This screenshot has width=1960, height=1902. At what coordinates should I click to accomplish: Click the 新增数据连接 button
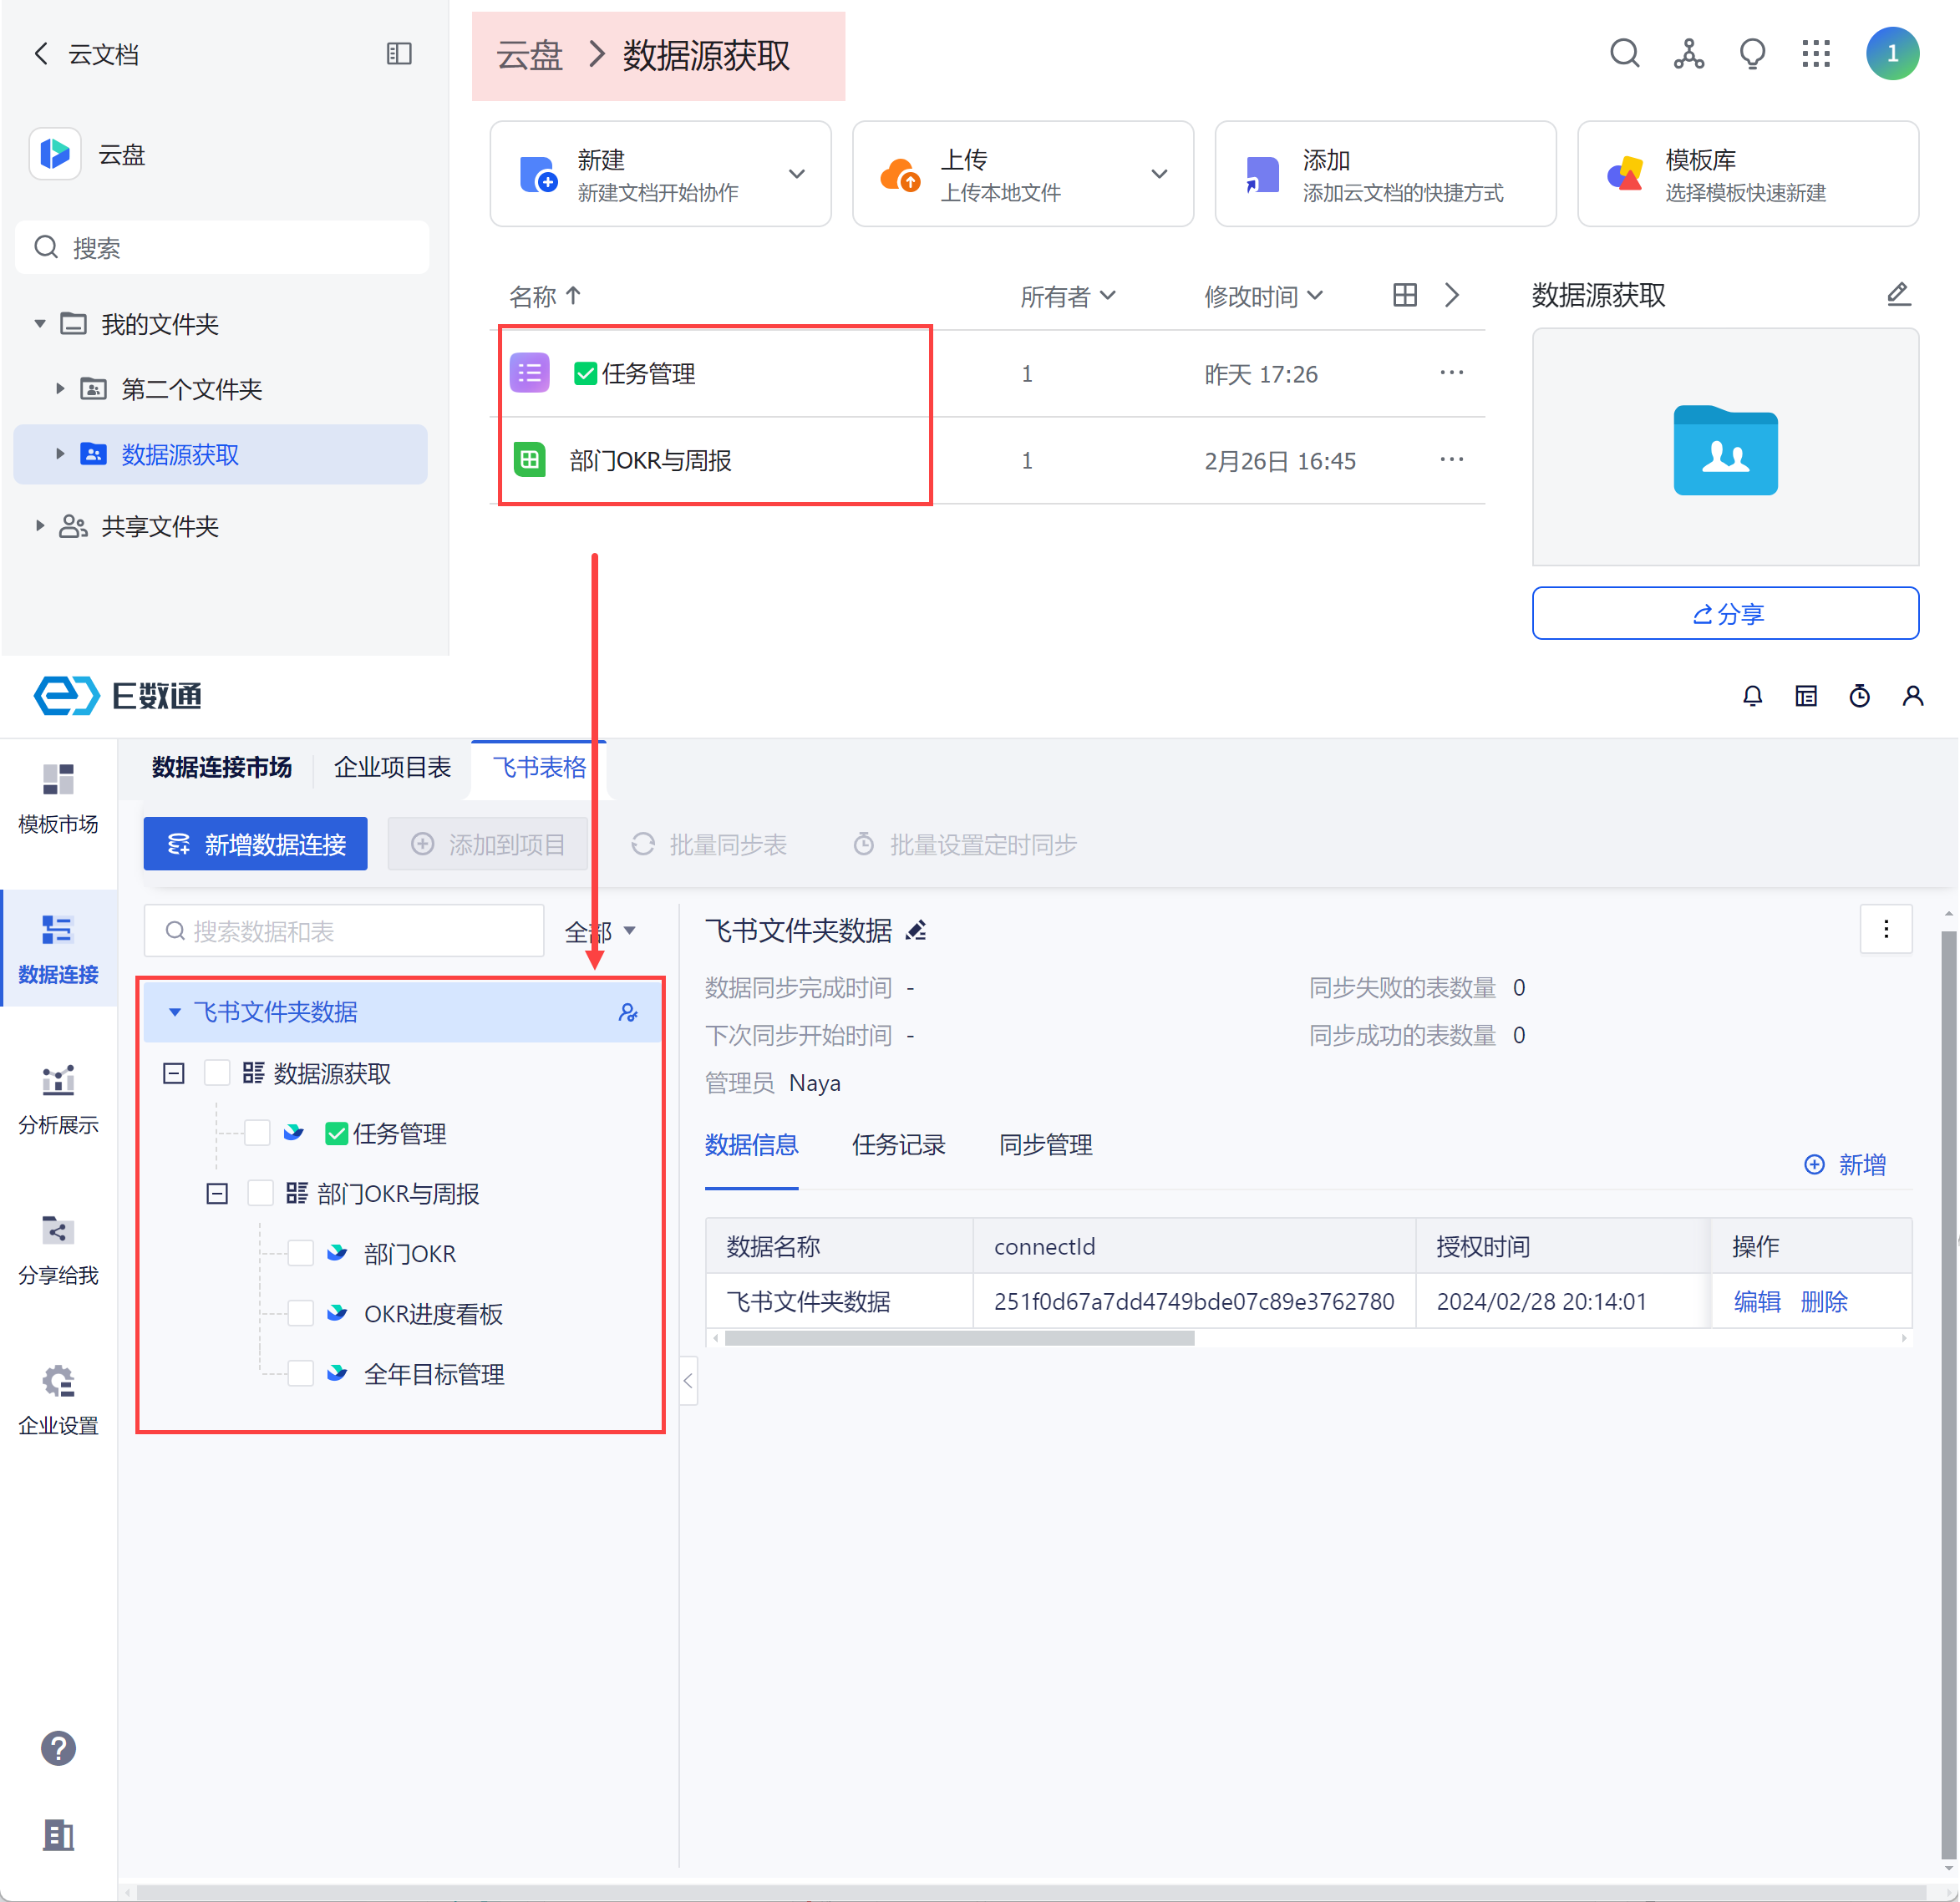256,844
